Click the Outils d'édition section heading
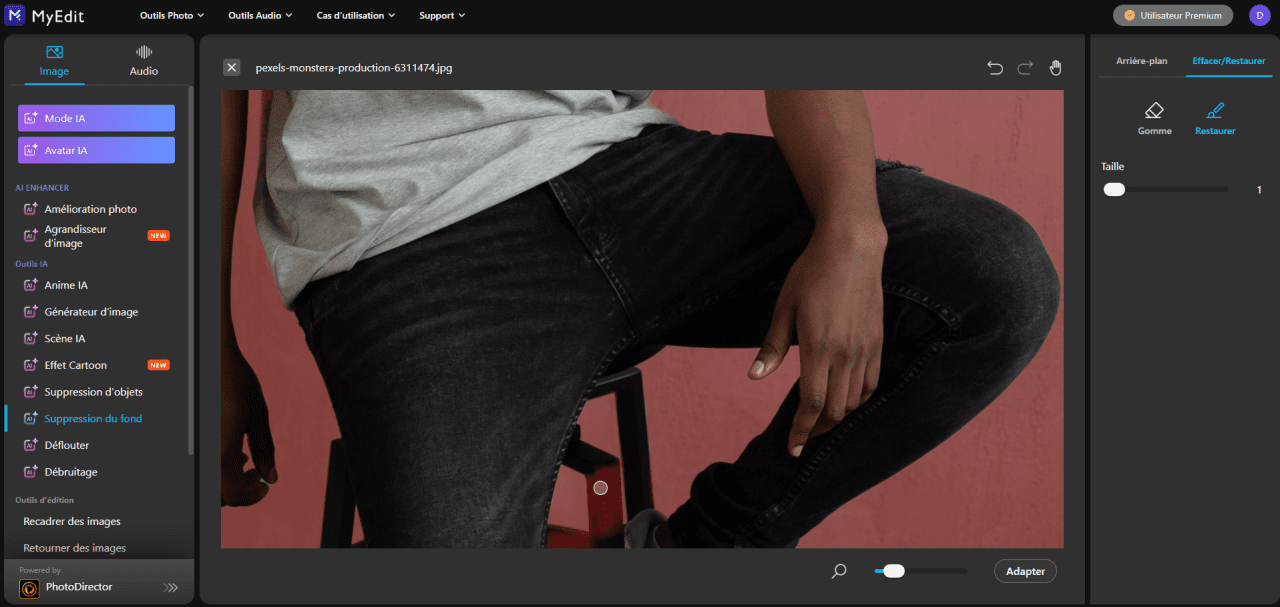 tap(45, 500)
